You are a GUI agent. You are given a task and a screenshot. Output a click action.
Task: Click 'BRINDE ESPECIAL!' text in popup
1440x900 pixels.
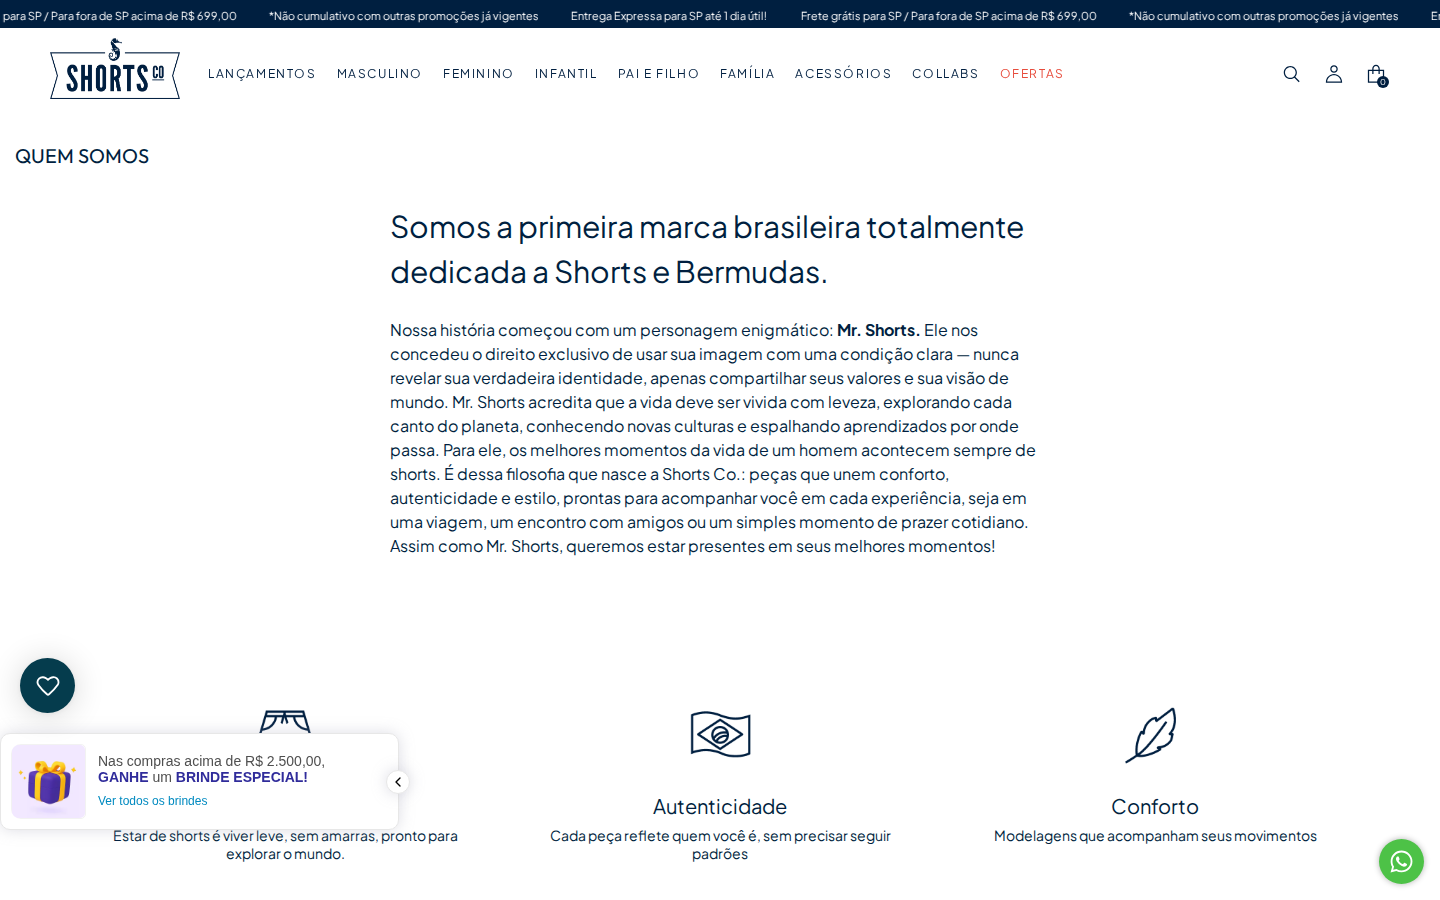(242, 777)
